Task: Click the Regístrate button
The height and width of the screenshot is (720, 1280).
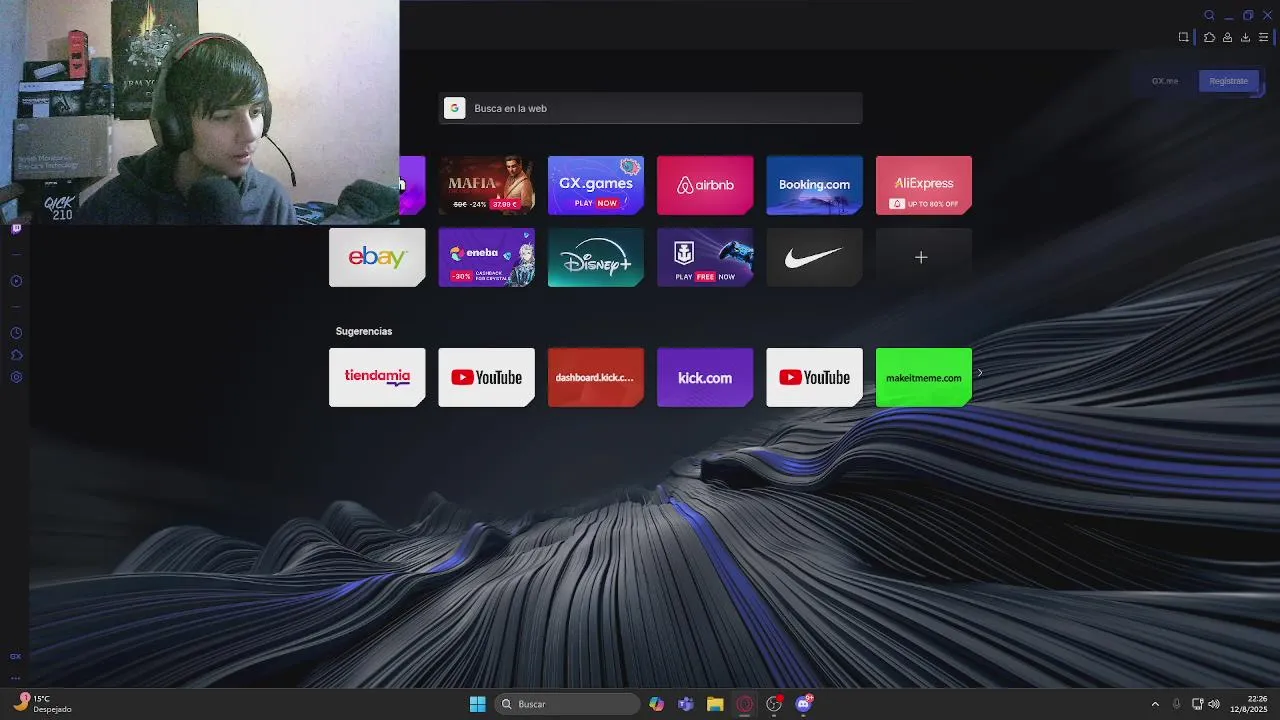Action: pos(1228,81)
